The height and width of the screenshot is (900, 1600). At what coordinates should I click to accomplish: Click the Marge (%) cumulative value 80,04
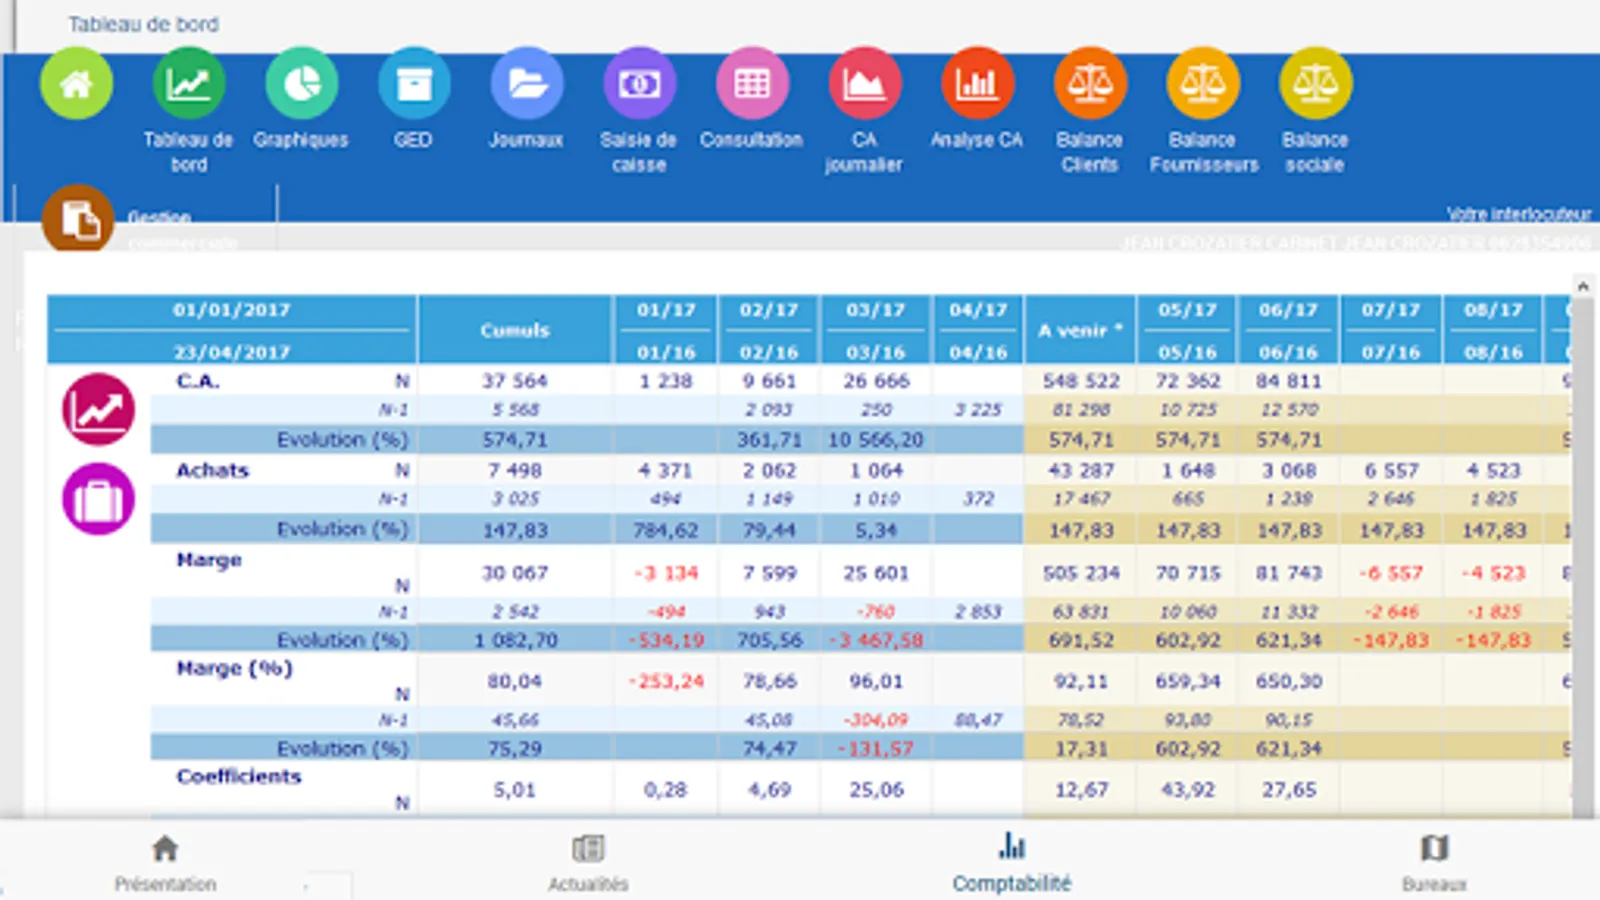point(515,681)
